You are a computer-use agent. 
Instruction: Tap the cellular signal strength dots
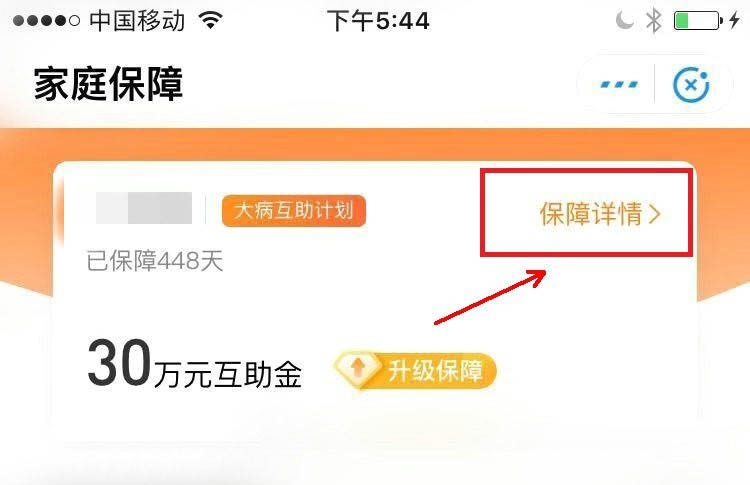tap(46, 21)
